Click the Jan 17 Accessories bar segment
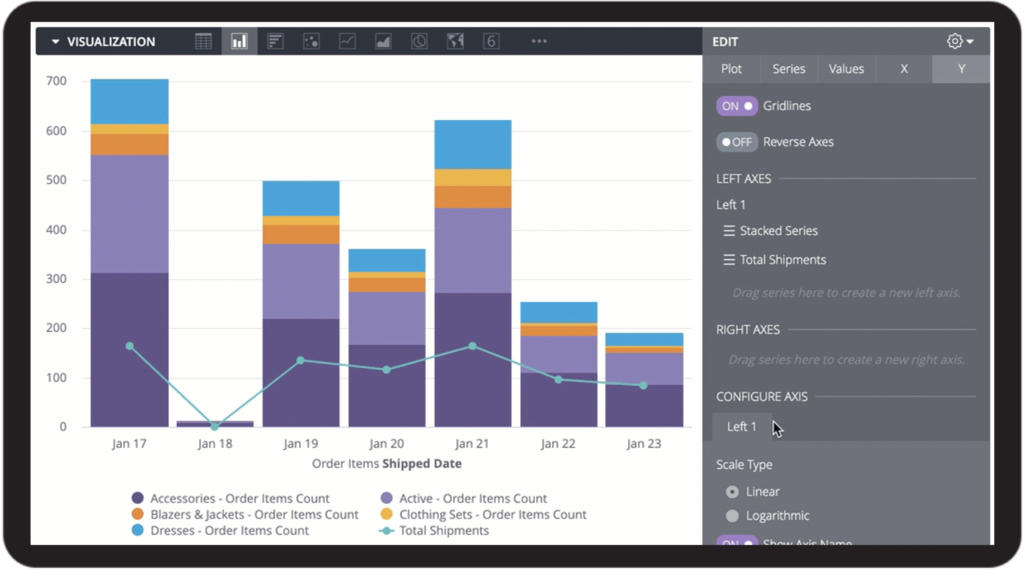 pyautogui.click(x=129, y=350)
